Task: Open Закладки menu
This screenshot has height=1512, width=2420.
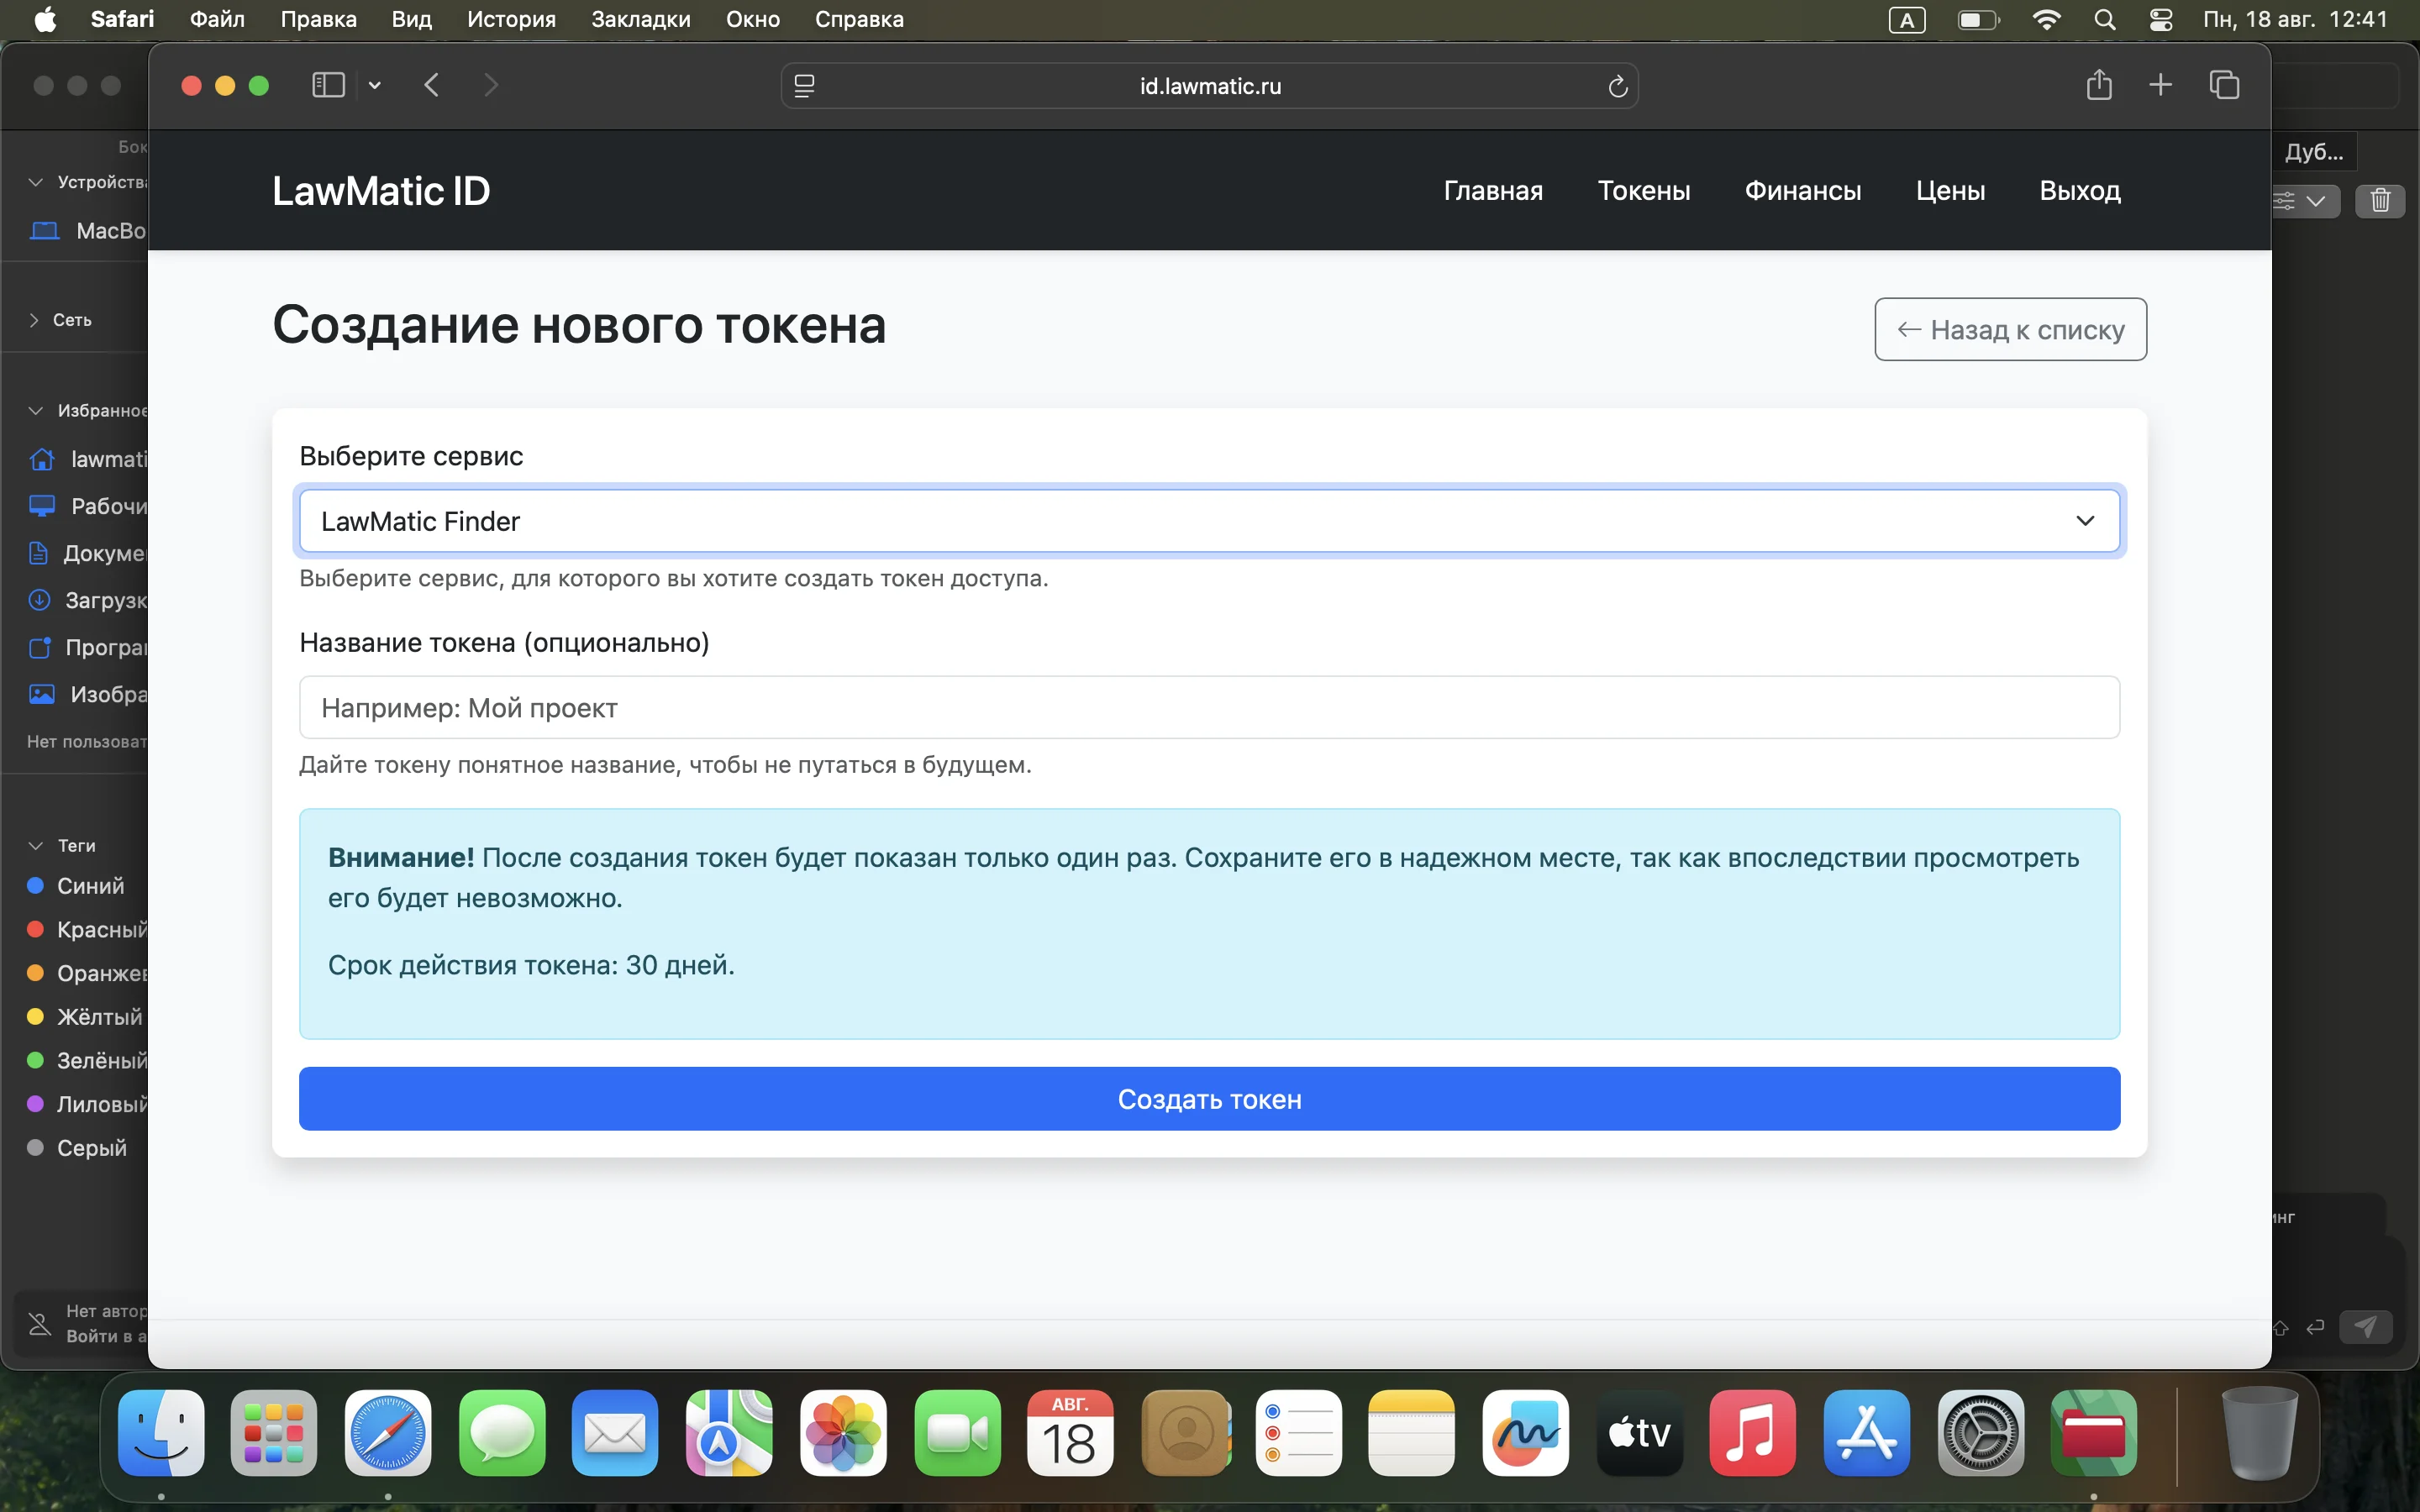Action: 640,19
